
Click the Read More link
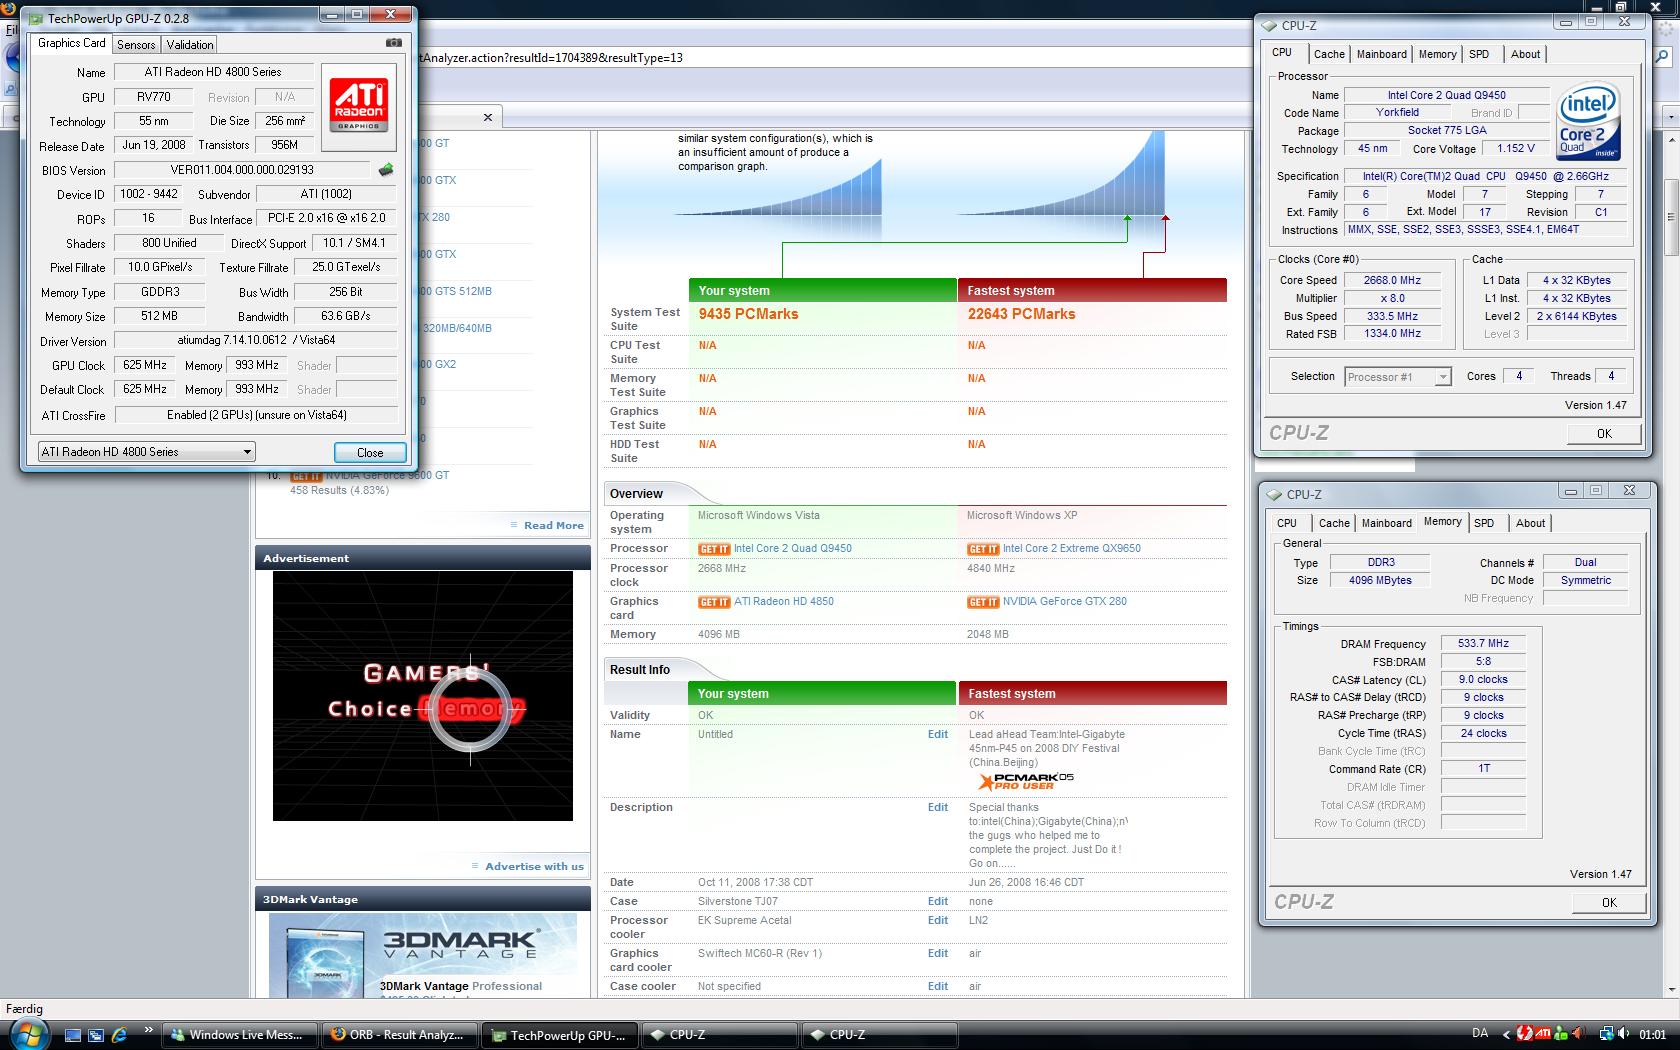click(553, 526)
